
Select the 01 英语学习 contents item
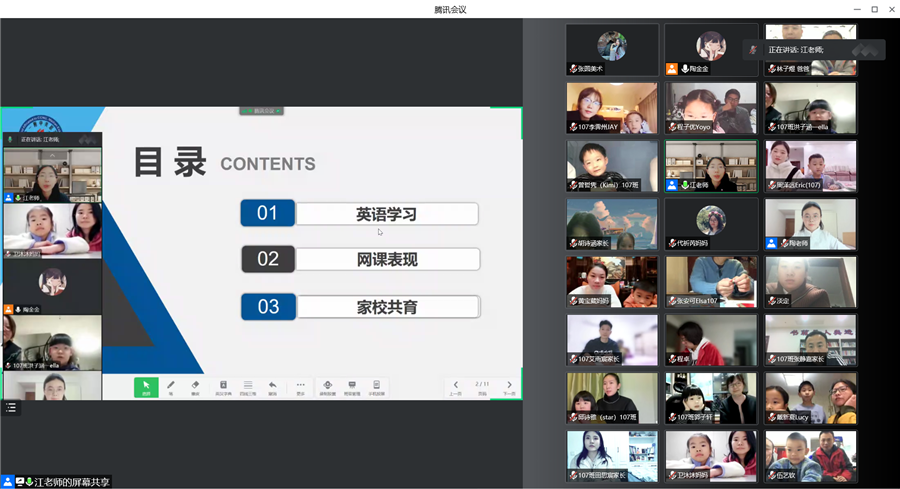[360, 214]
